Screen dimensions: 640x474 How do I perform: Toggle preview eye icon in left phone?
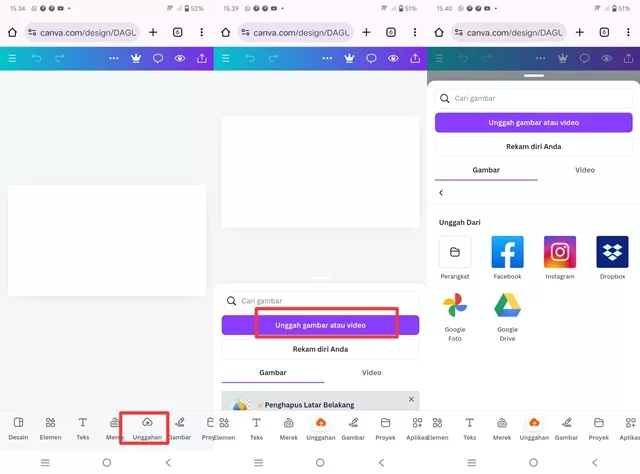coord(180,58)
